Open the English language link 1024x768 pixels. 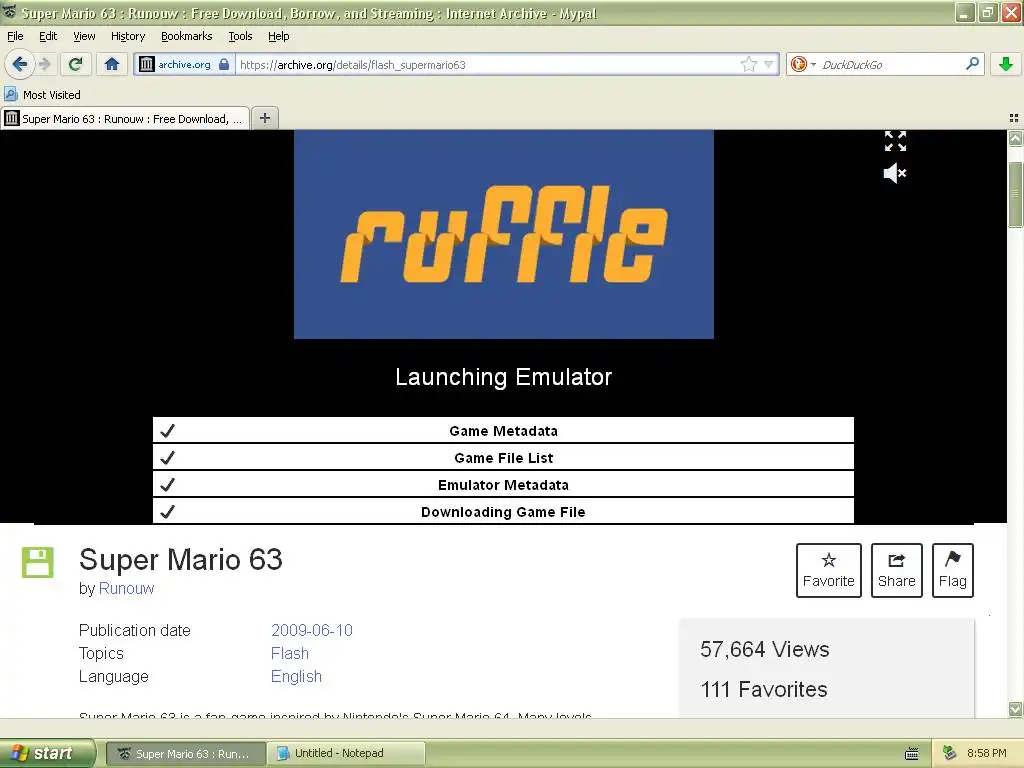296,677
